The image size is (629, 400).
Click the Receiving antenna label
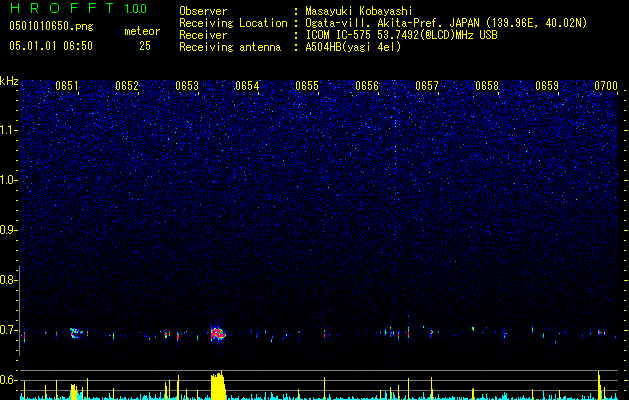230,47
